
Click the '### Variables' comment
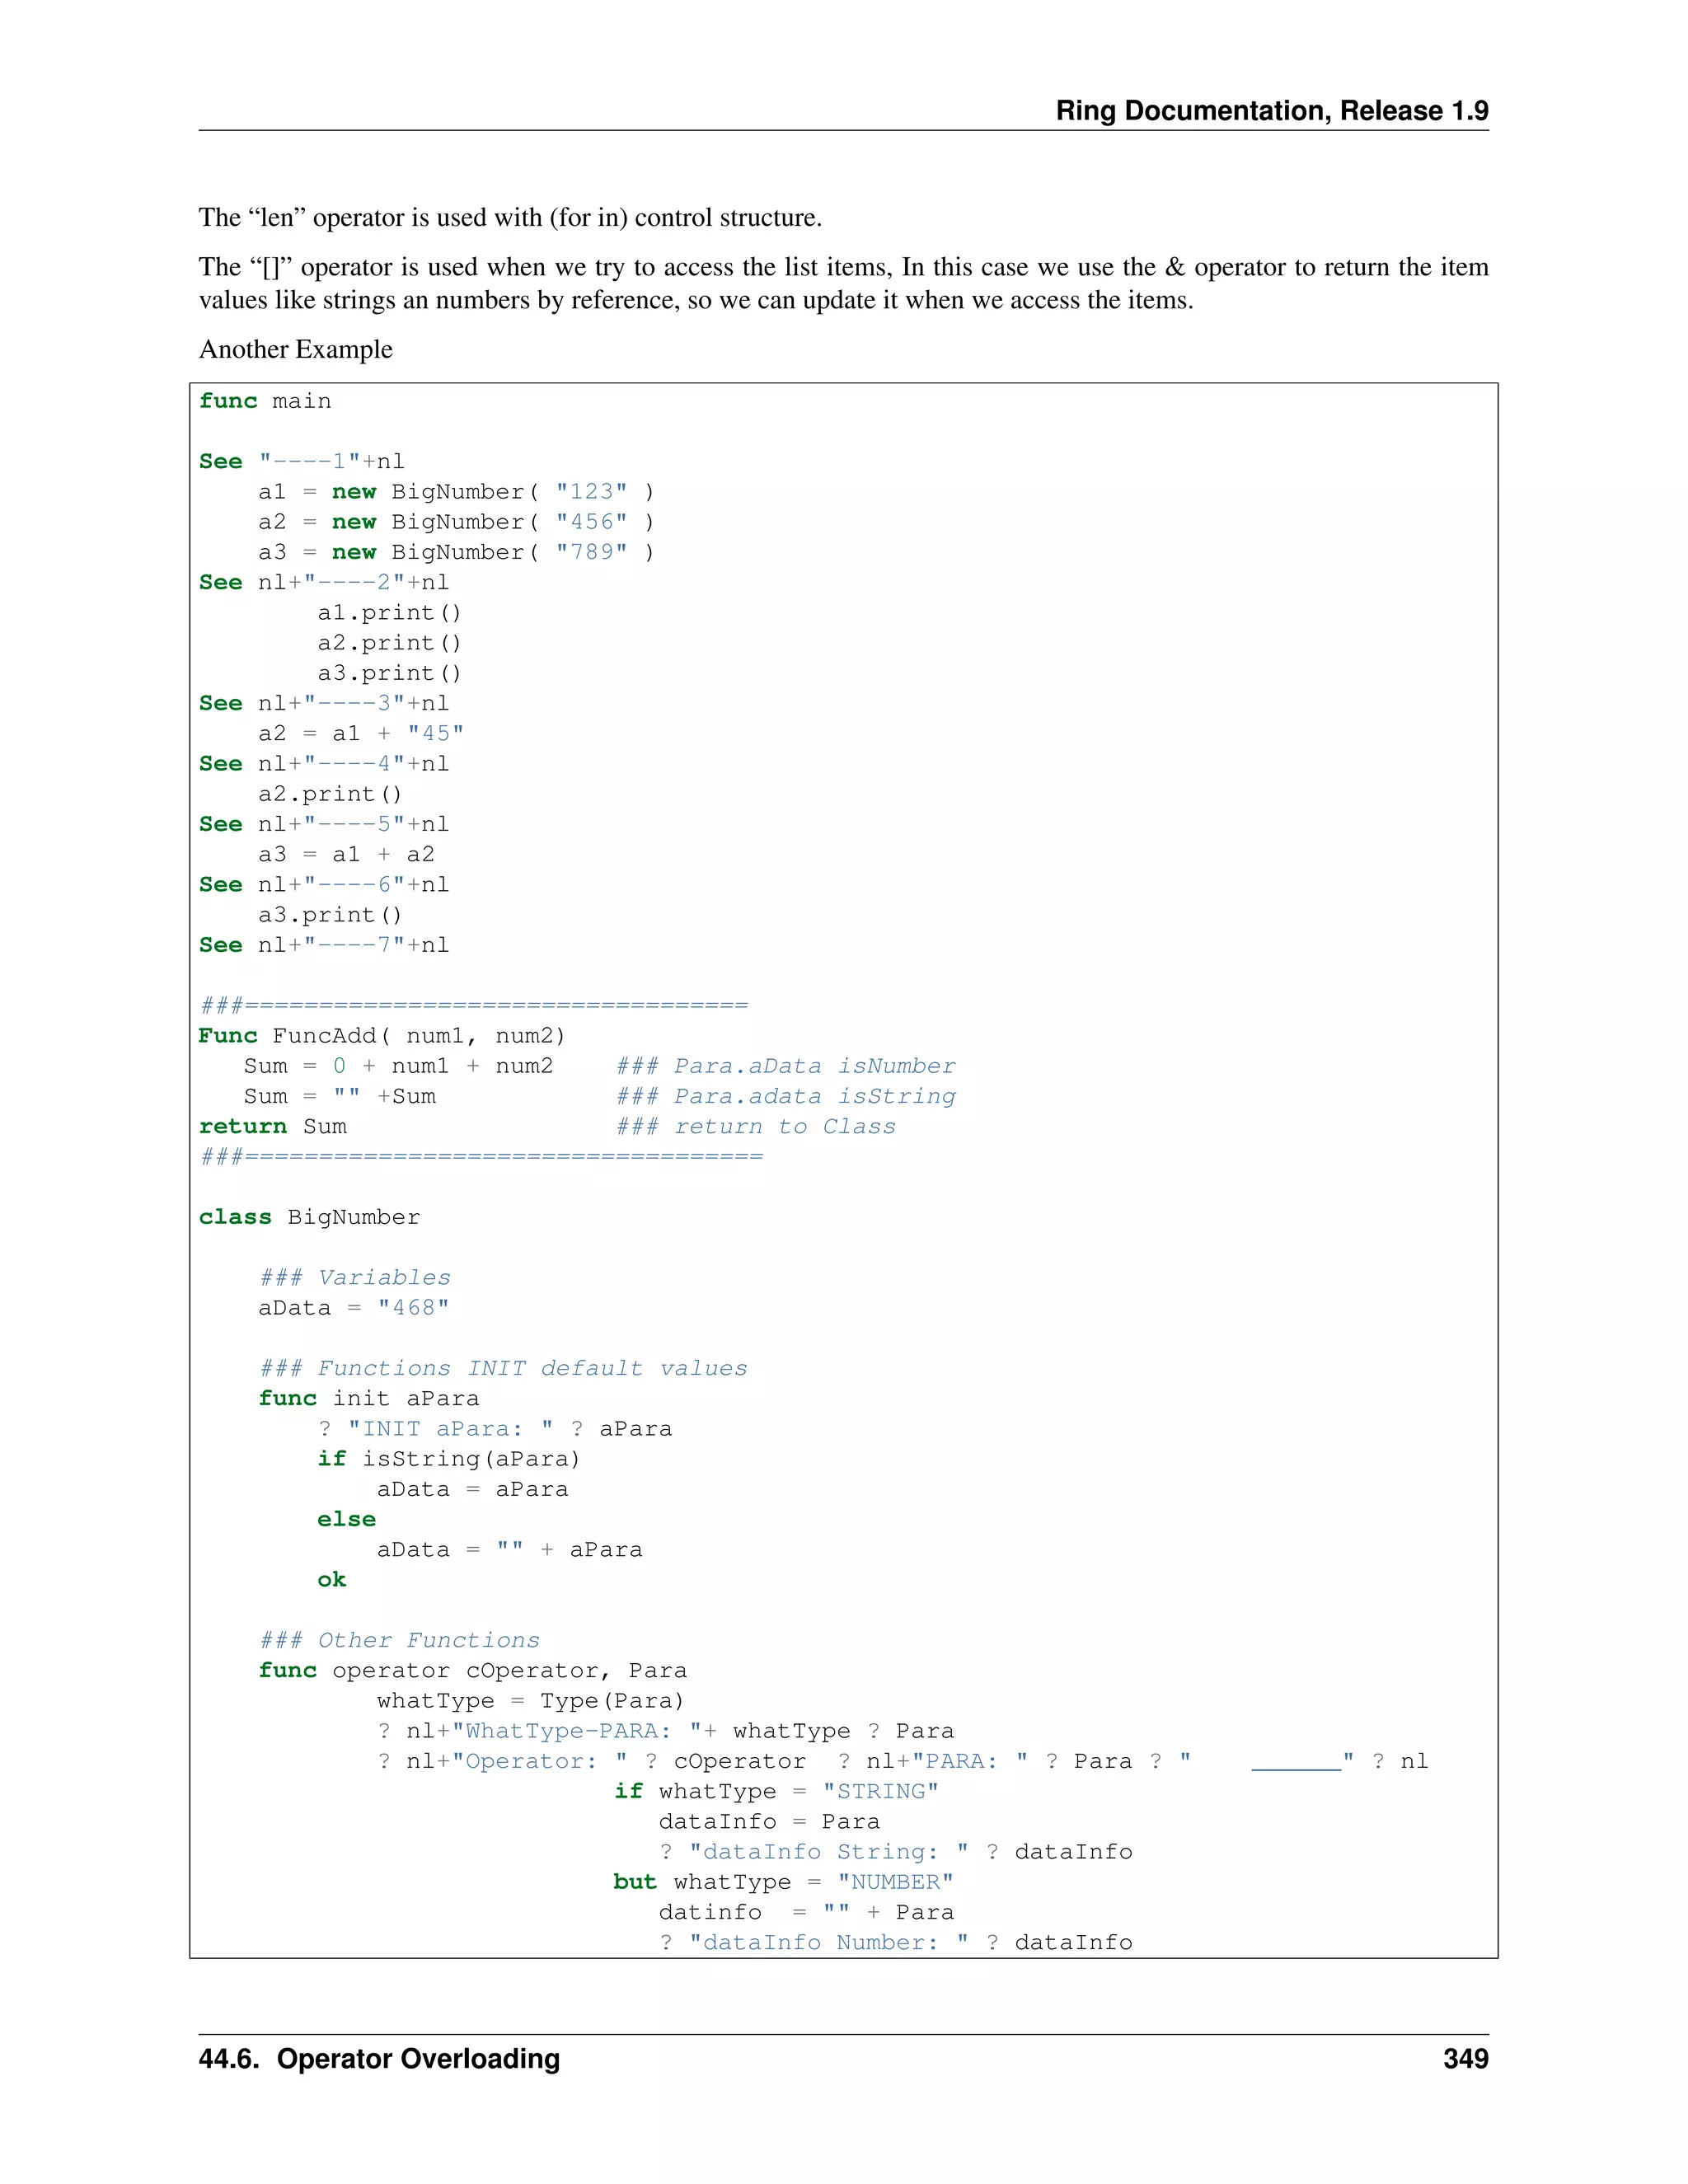(355, 1277)
